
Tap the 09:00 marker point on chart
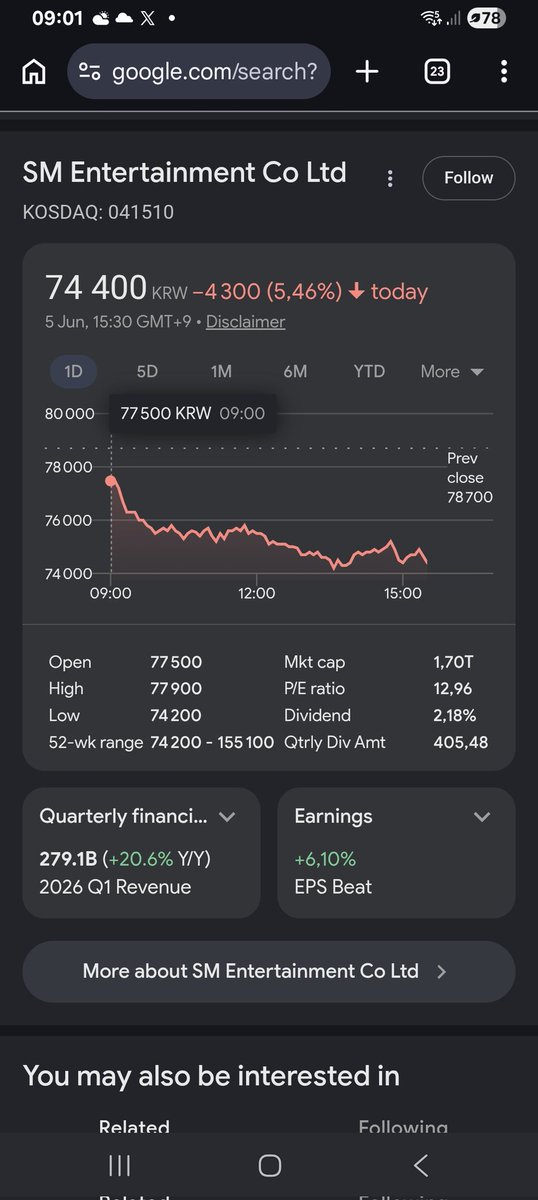111,481
